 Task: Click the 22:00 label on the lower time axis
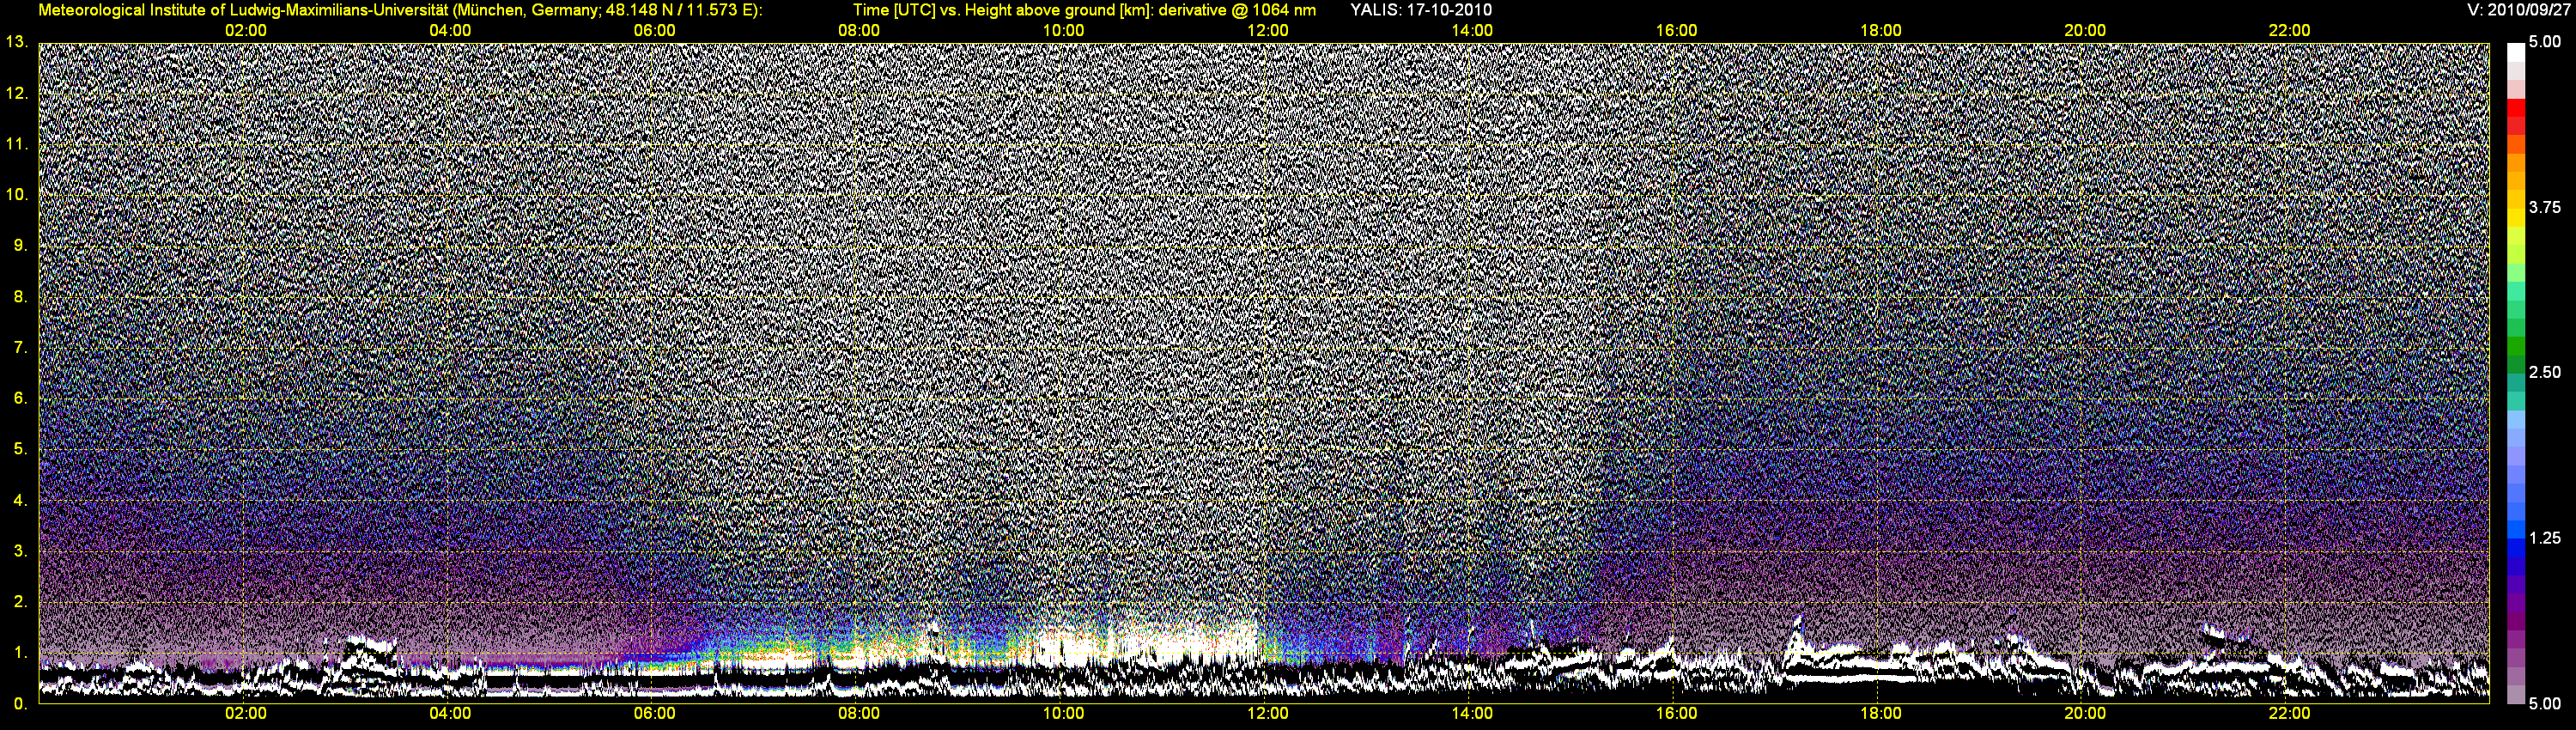point(2289,714)
